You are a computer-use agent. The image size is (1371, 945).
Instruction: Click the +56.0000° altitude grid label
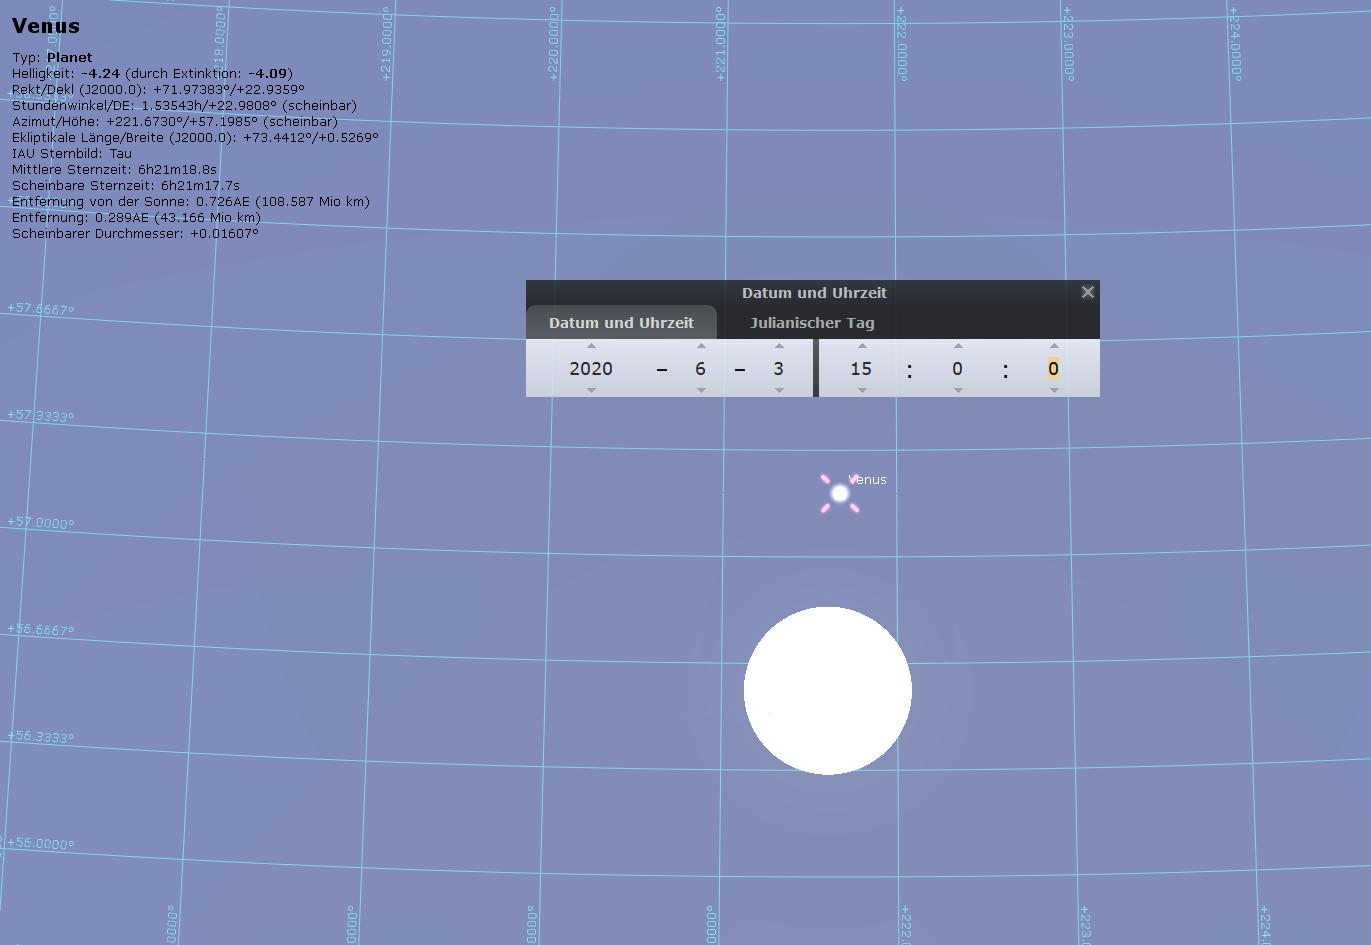pos(41,844)
